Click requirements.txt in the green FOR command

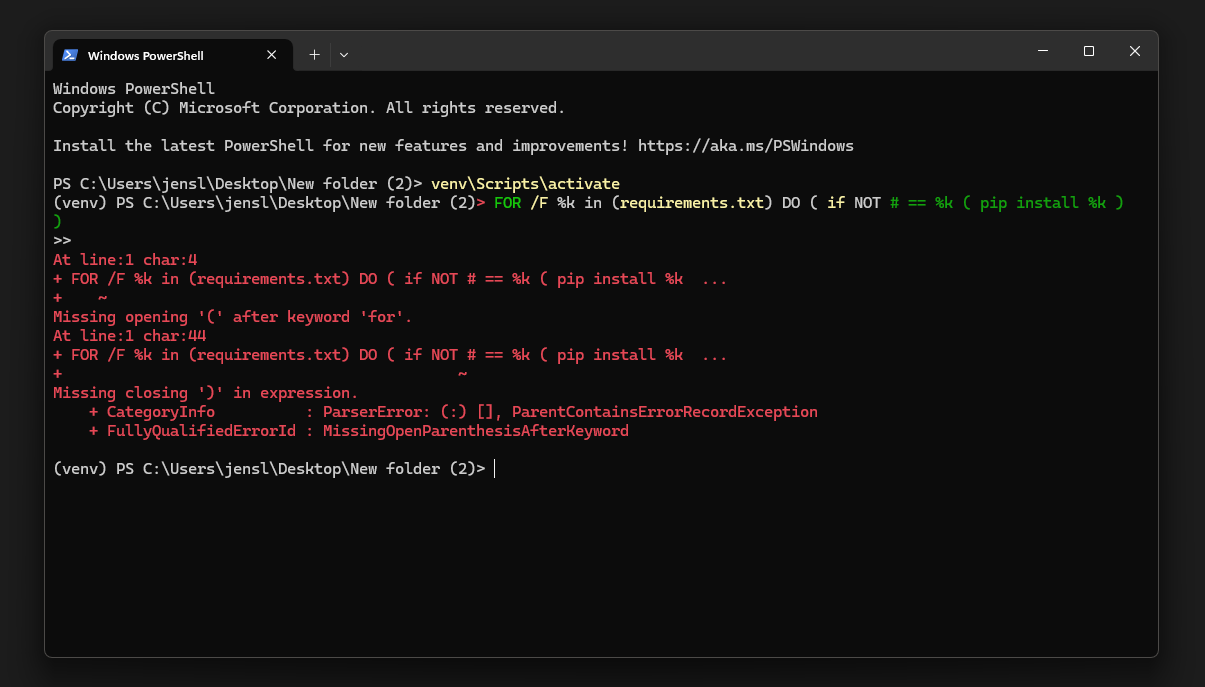[692, 203]
